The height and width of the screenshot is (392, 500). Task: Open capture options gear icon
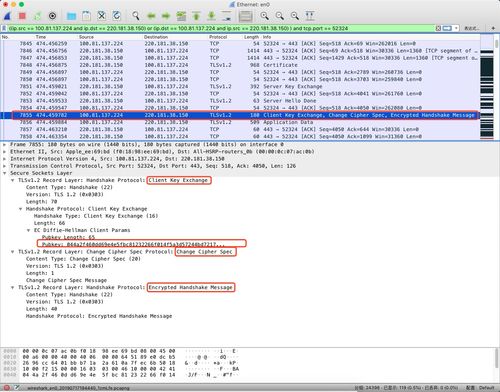pos(52,16)
